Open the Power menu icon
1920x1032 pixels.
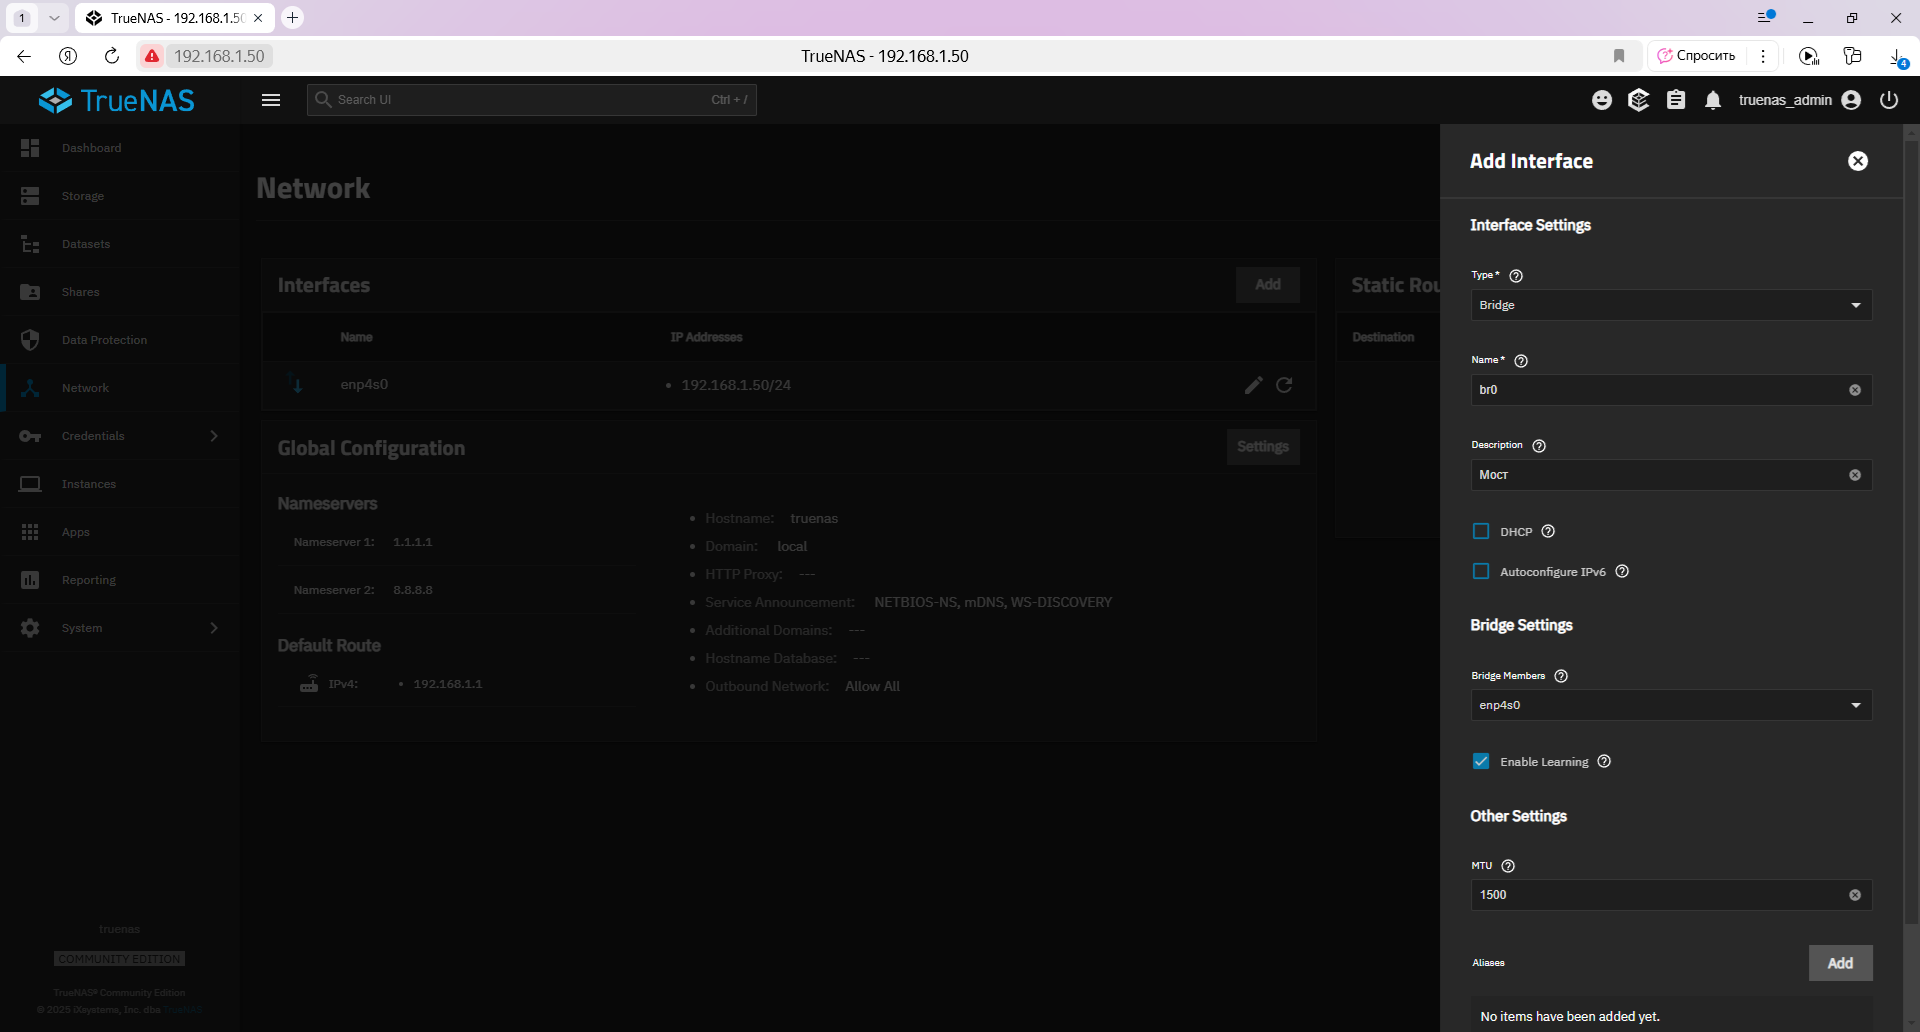click(1889, 100)
